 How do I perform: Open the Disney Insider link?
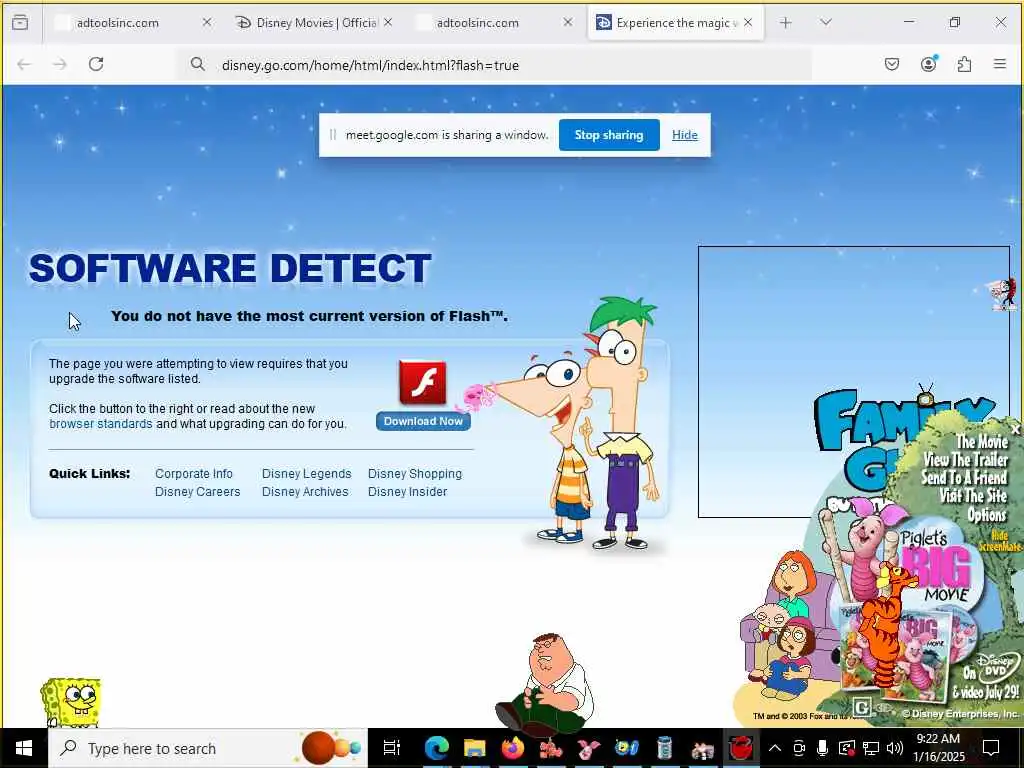tap(408, 492)
